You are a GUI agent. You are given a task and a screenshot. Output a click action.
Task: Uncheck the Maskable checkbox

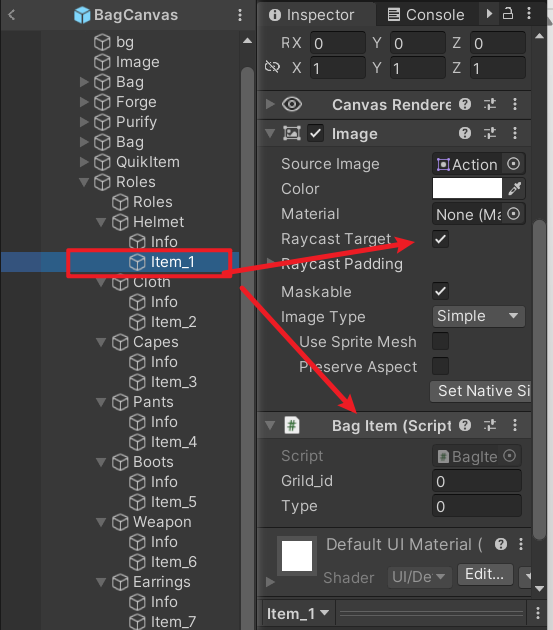440,291
